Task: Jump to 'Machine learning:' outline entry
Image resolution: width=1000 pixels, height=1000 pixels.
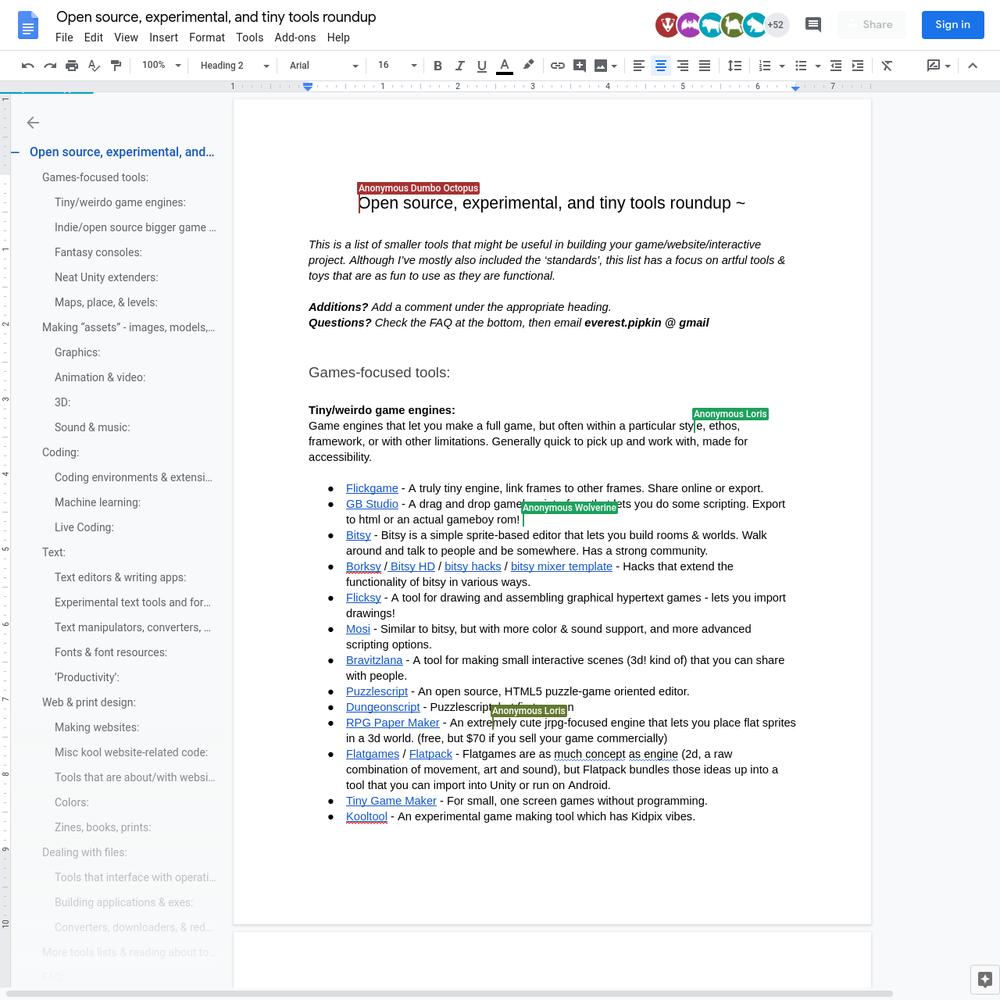Action: tap(98, 503)
